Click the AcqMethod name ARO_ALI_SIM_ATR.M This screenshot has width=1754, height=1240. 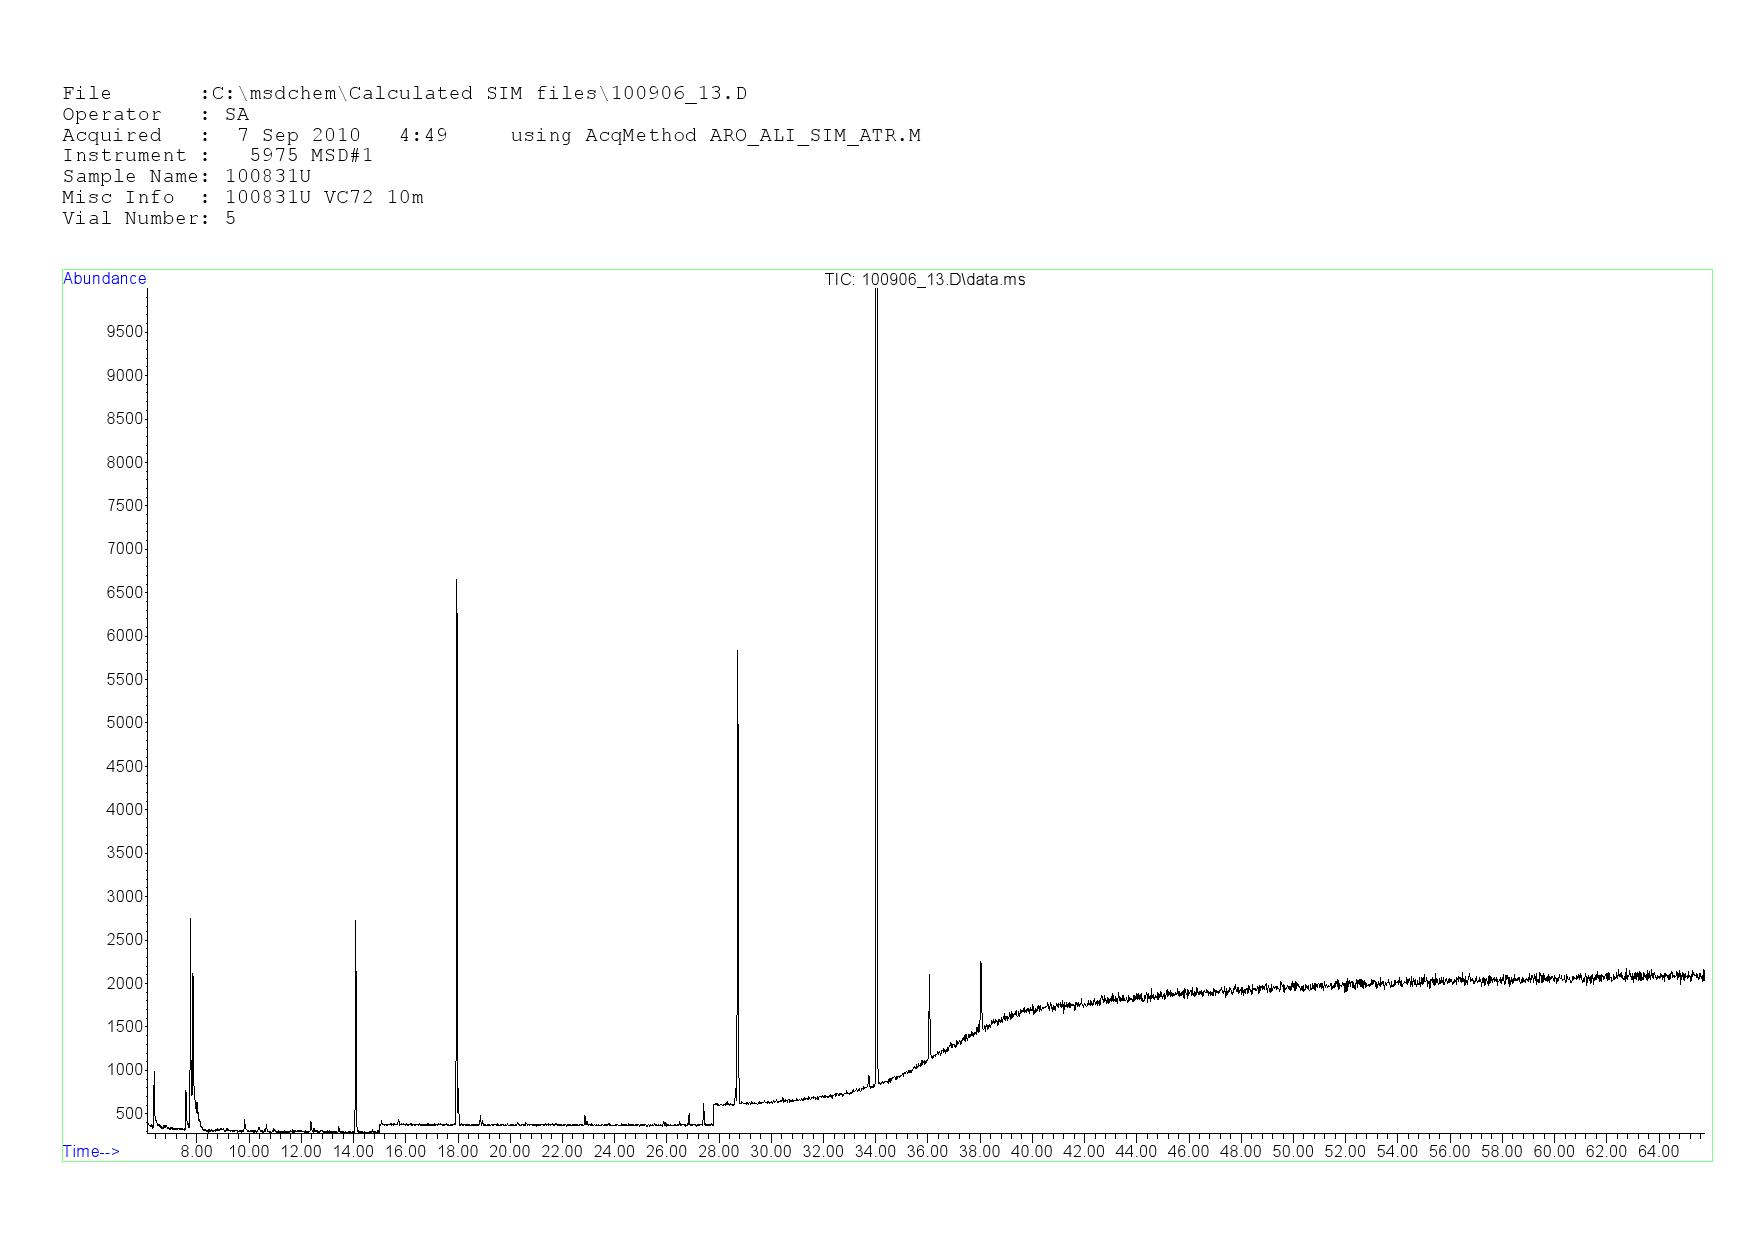[815, 136]
